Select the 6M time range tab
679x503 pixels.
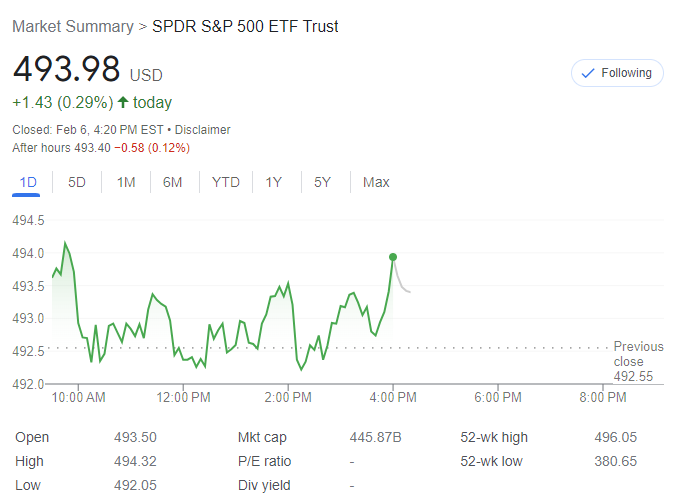tap(173, 182)
